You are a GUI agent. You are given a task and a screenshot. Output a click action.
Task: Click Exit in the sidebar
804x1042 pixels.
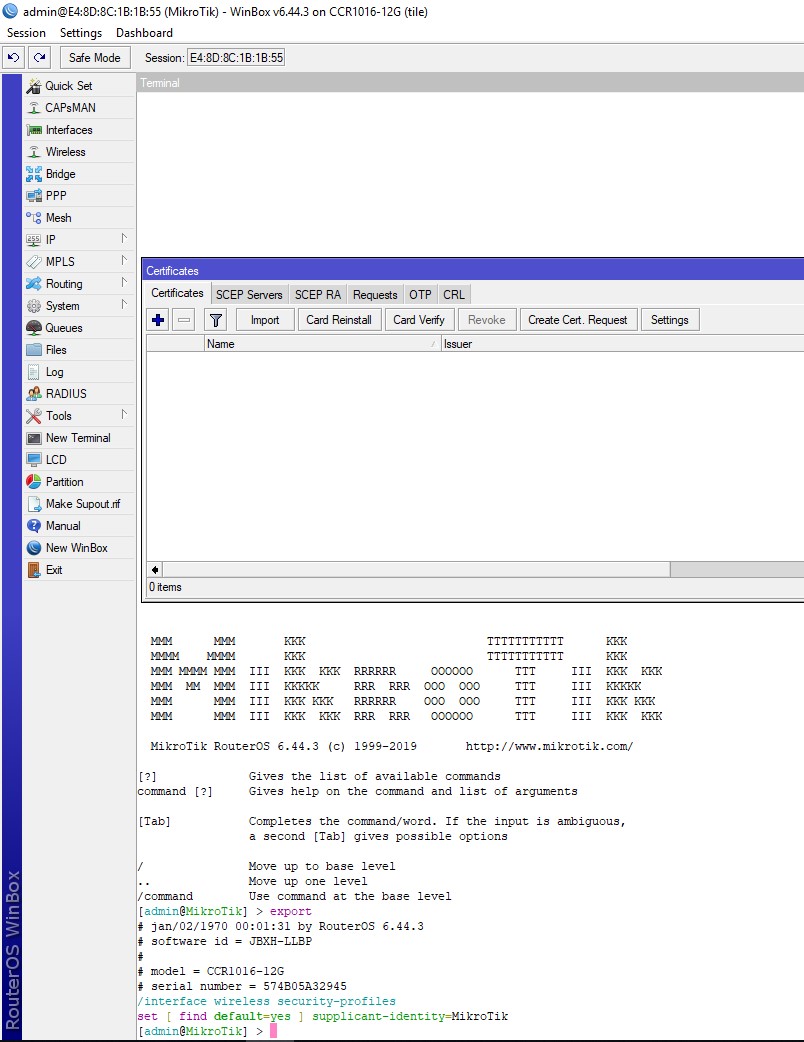click(x=79, y=569)
